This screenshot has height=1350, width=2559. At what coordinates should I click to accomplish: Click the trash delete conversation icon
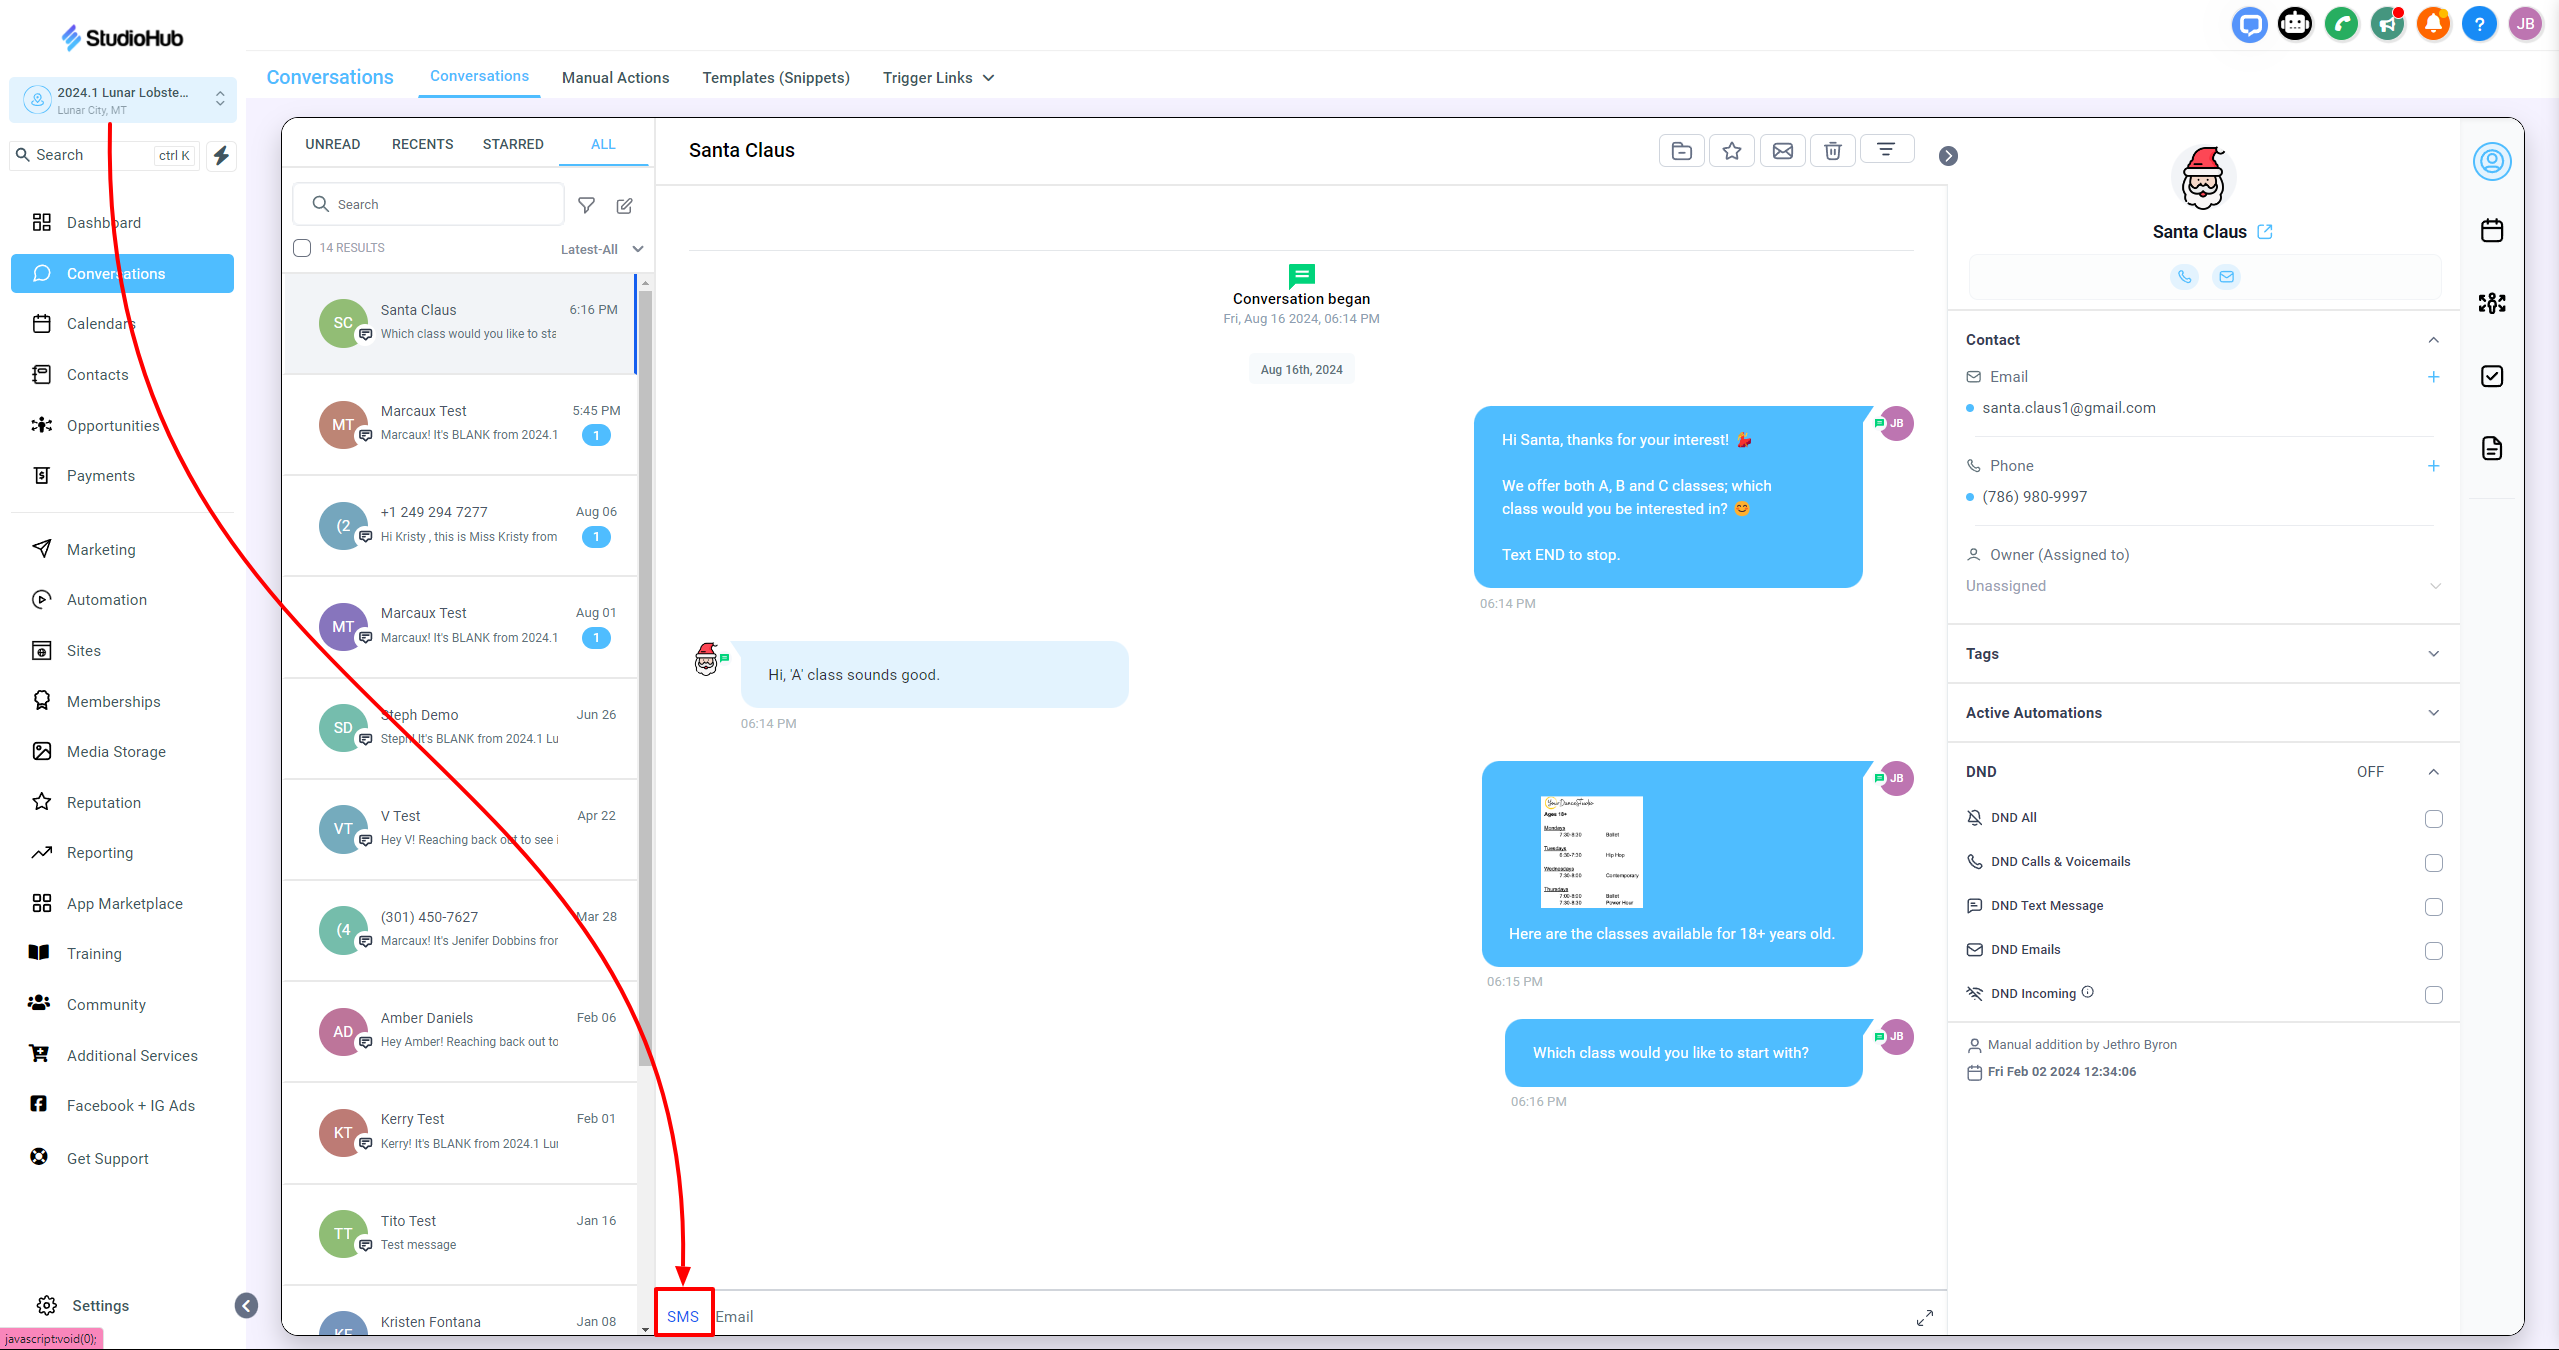[1832, 151]
